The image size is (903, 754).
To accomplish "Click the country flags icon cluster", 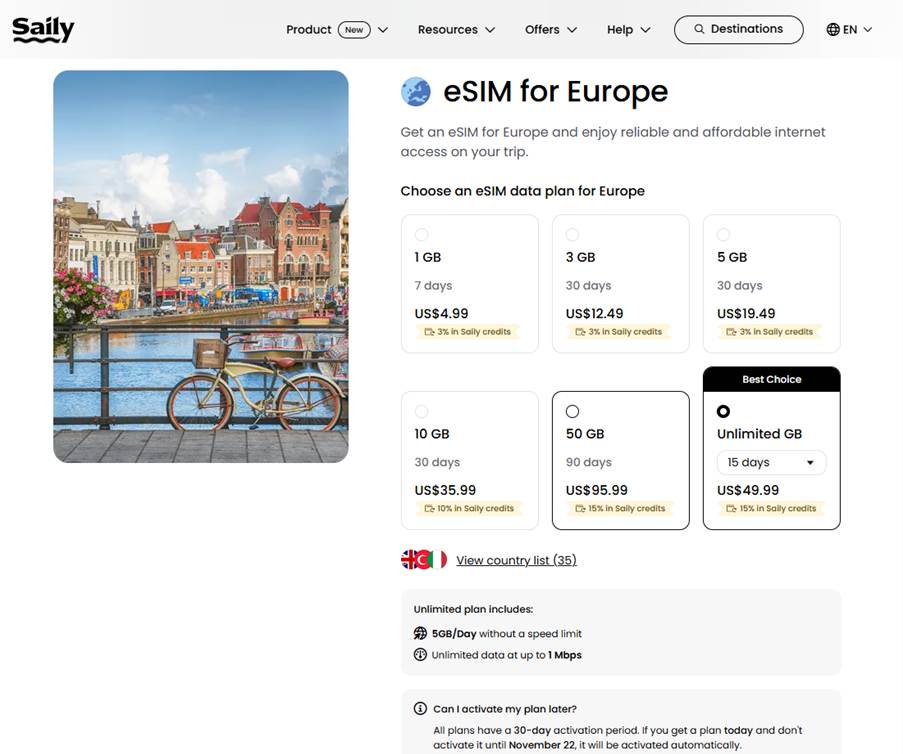I will (x=424, y=560).
